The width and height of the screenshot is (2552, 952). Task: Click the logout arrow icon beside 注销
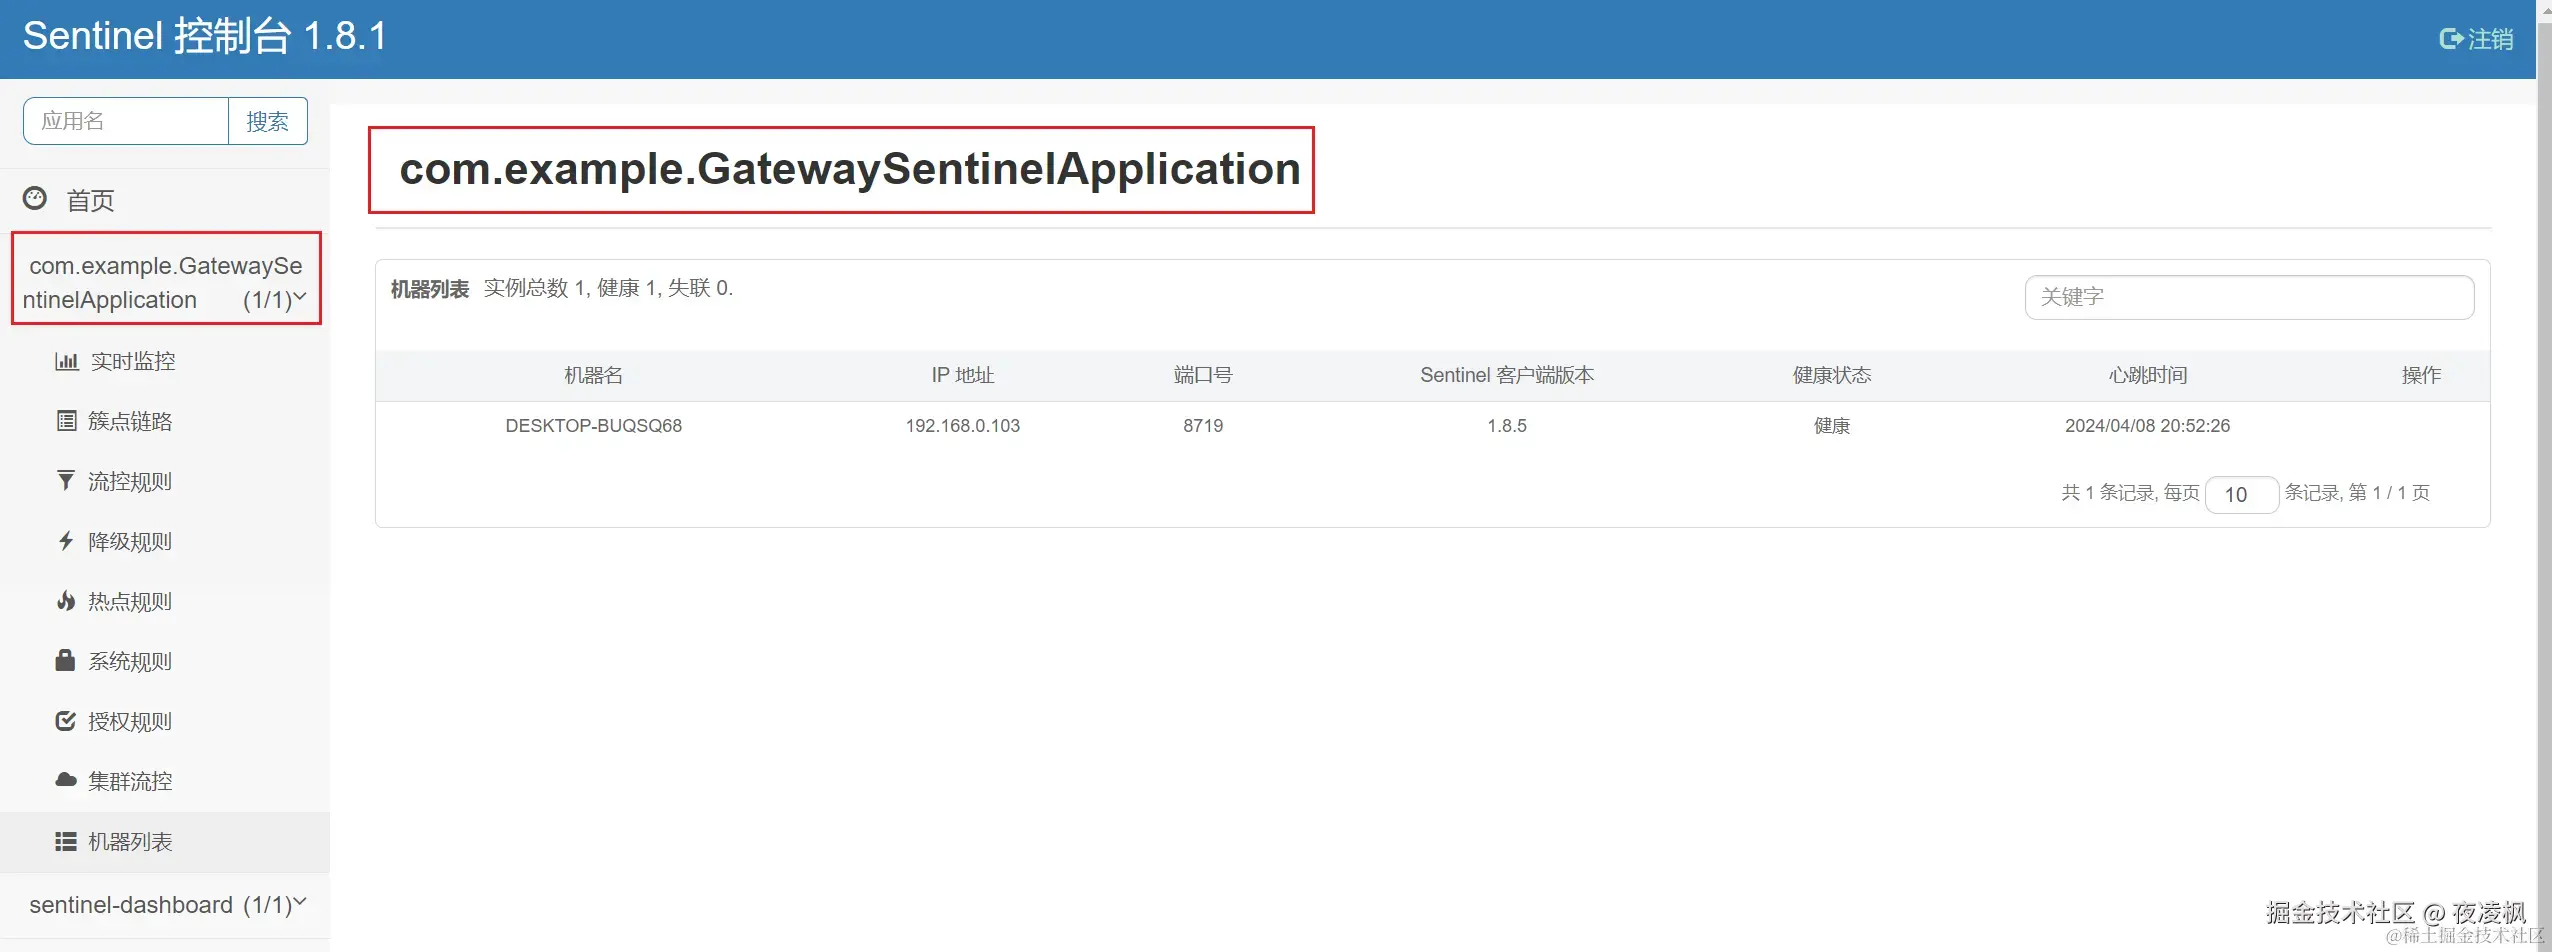pos(2450,39)
